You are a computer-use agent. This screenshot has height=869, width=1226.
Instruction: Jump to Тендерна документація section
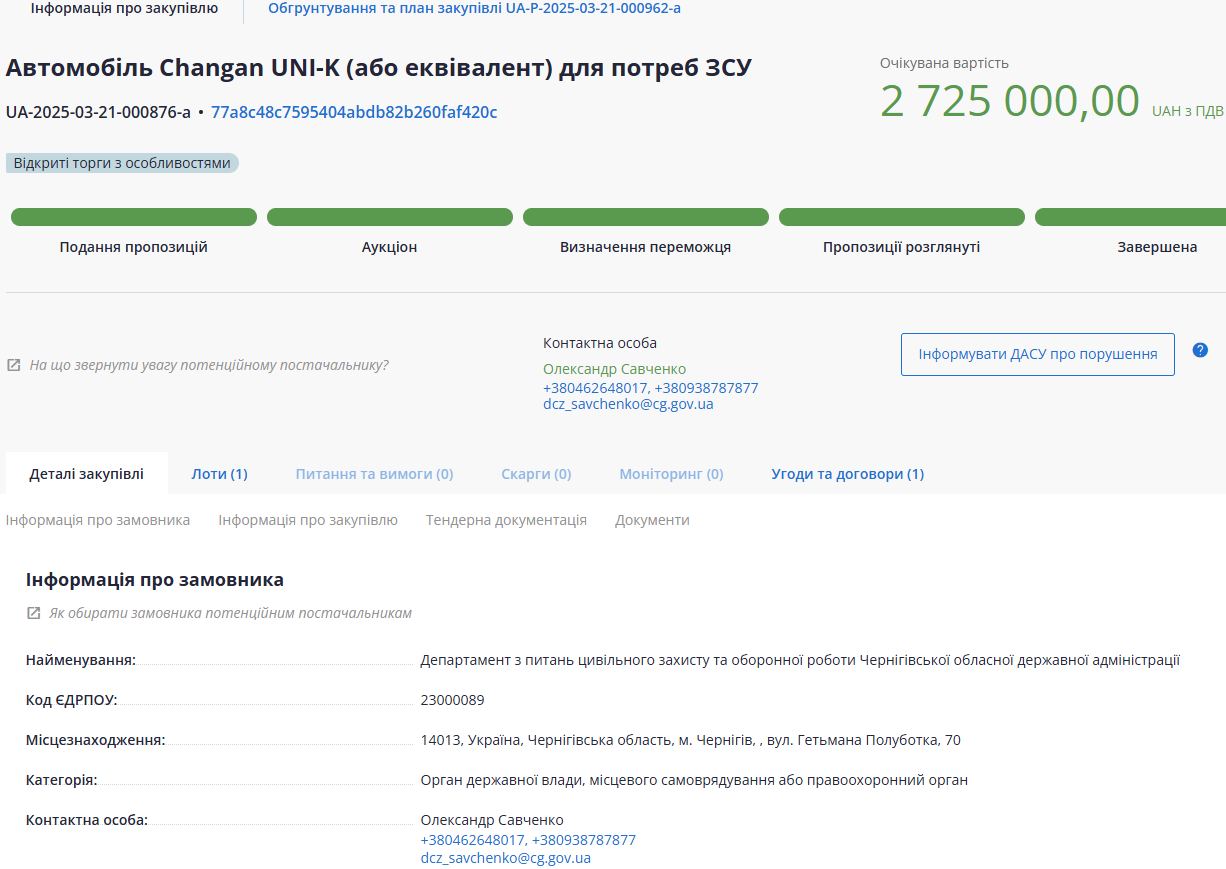506,520
